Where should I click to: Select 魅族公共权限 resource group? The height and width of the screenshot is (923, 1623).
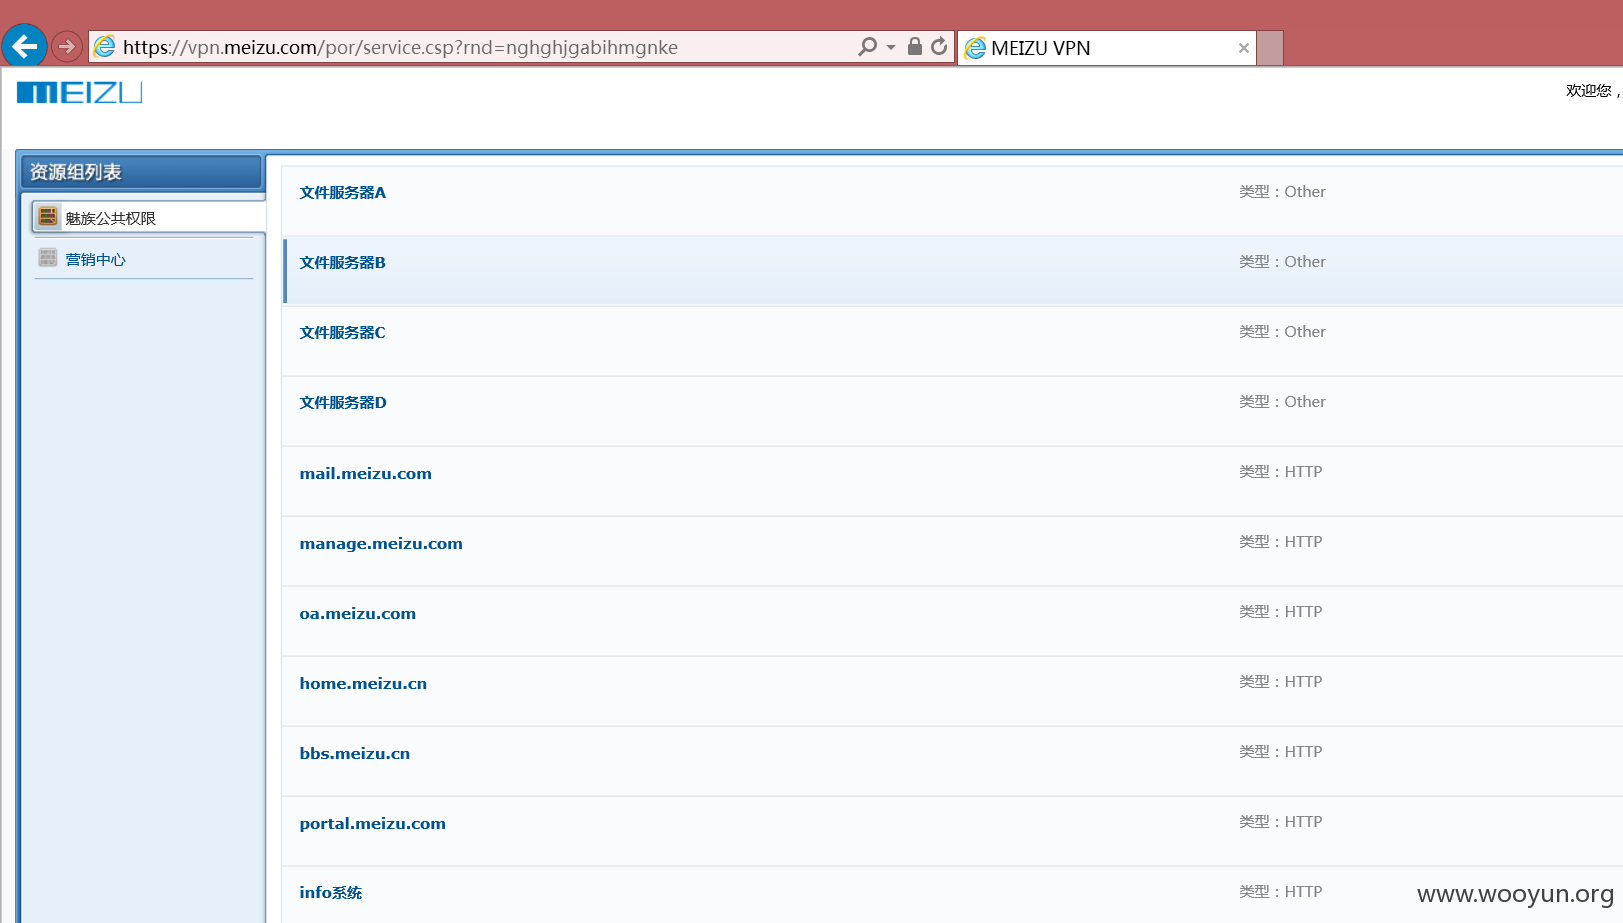[148, 217]
